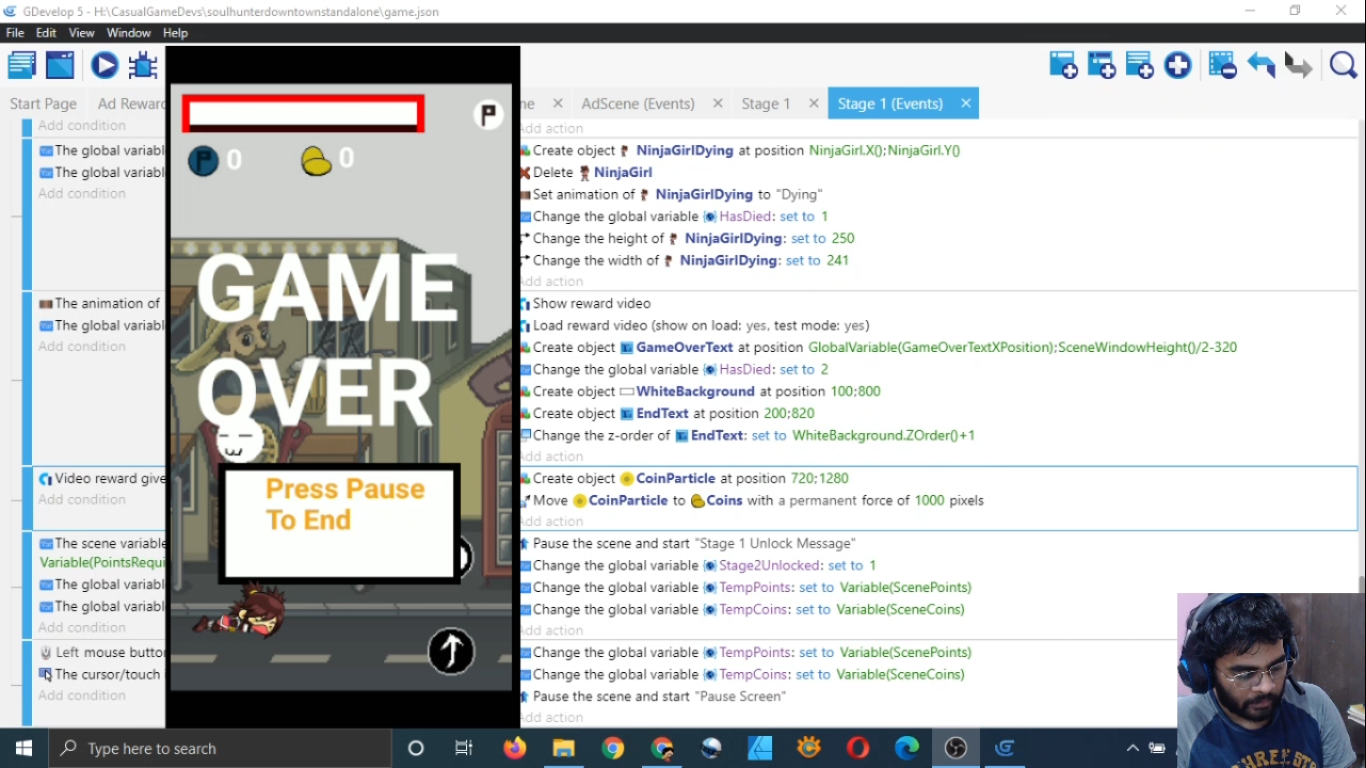Open the Window menu
The height and width of the screenshot is (768, 1366).
[x=129, y=33]
